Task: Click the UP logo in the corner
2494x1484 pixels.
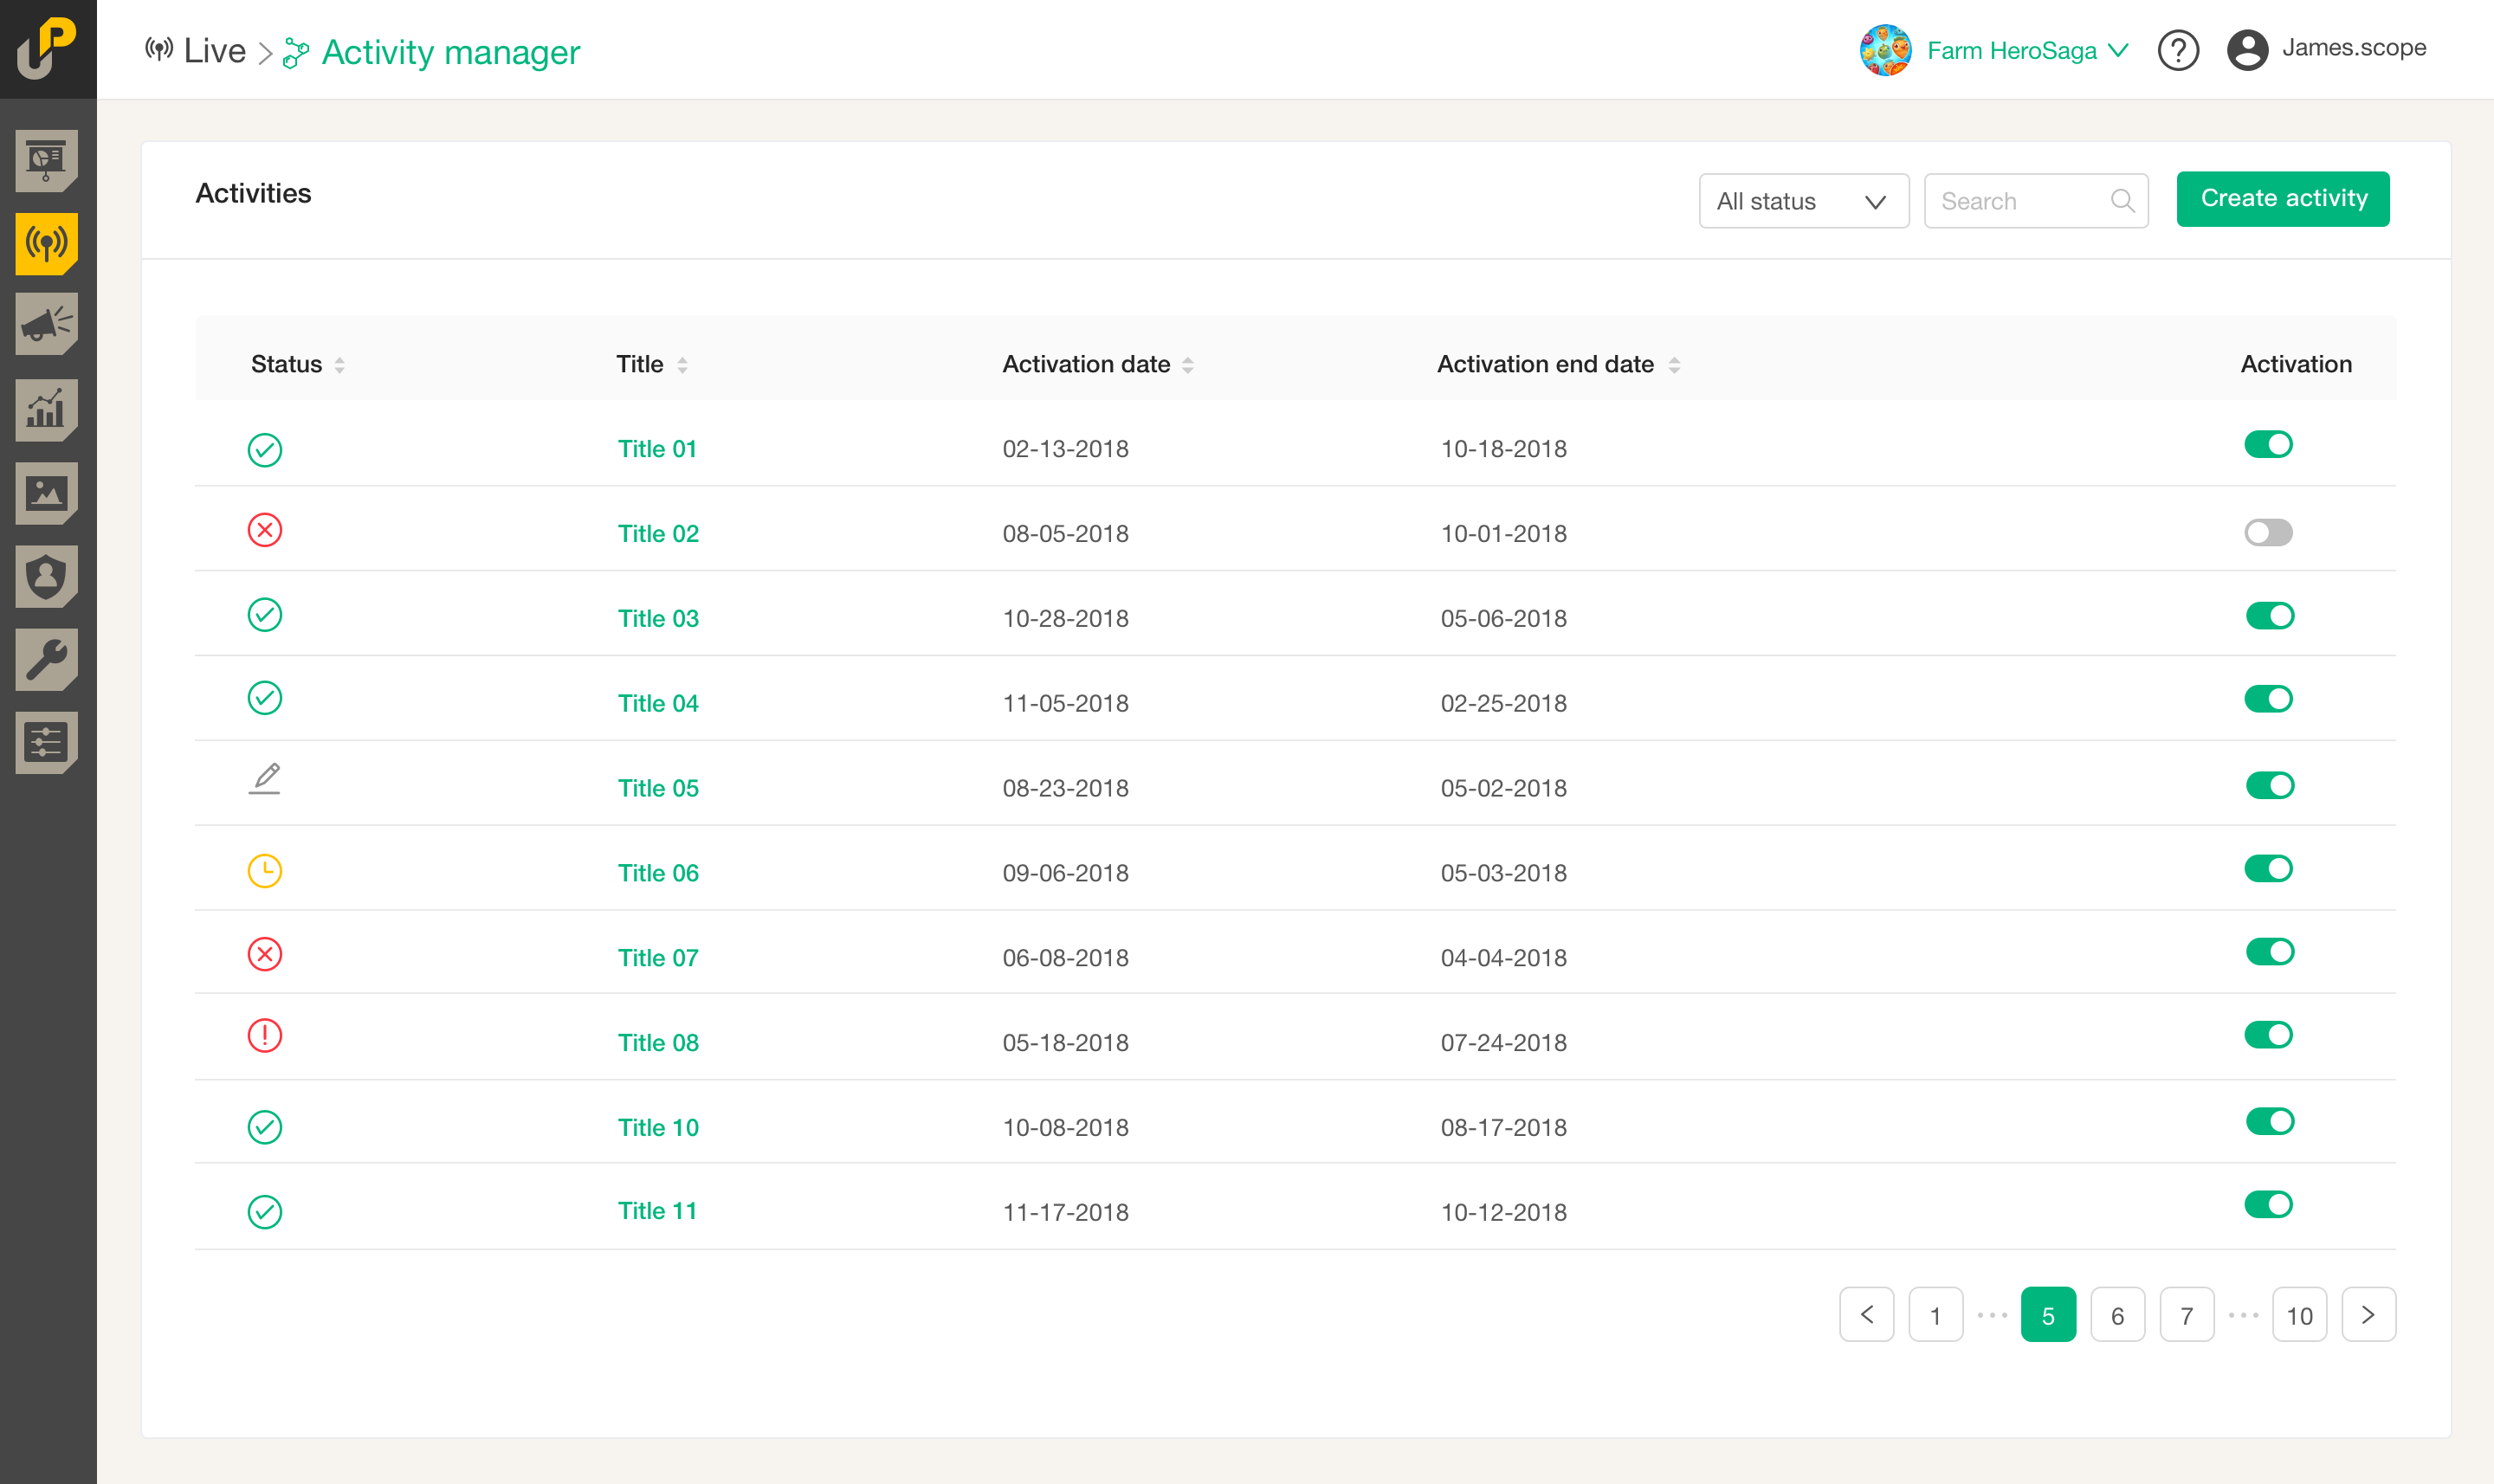Action: click(x=47, y=47)
